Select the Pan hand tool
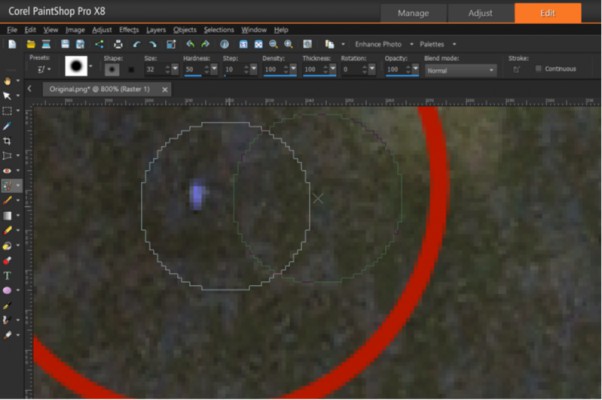This screenshot has height=400, width=602. click(7, 81)
